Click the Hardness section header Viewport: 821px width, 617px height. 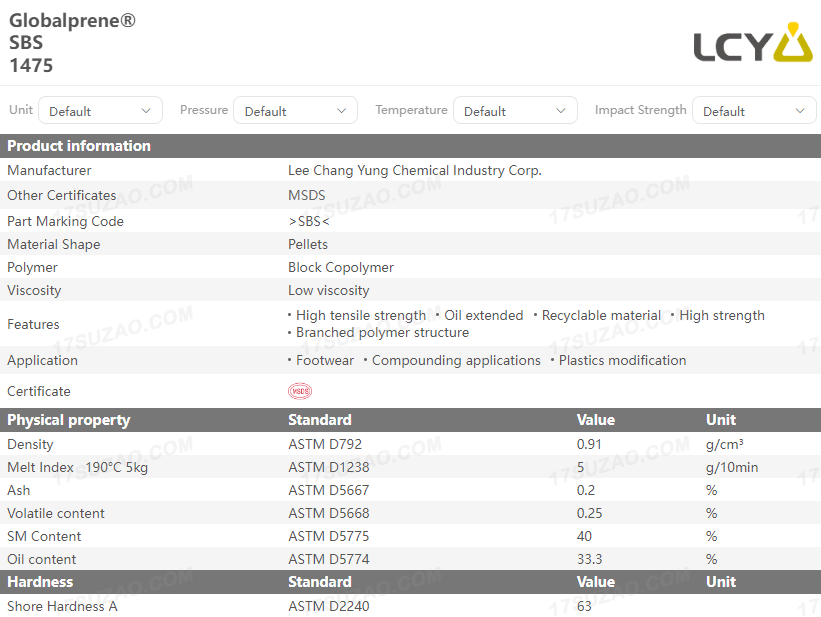point(40,582)
